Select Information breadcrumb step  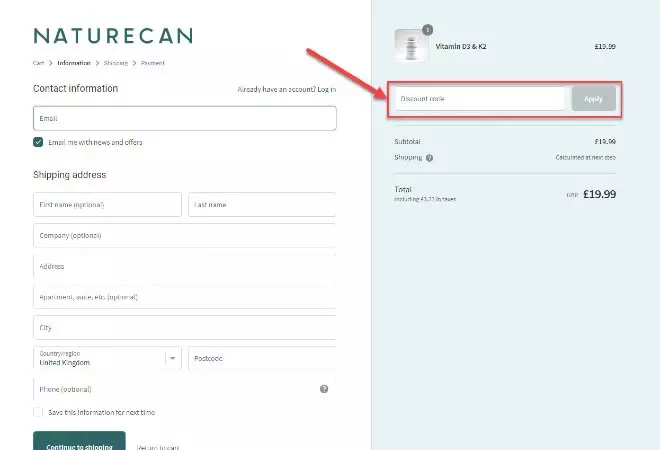[x=74, y=63]
